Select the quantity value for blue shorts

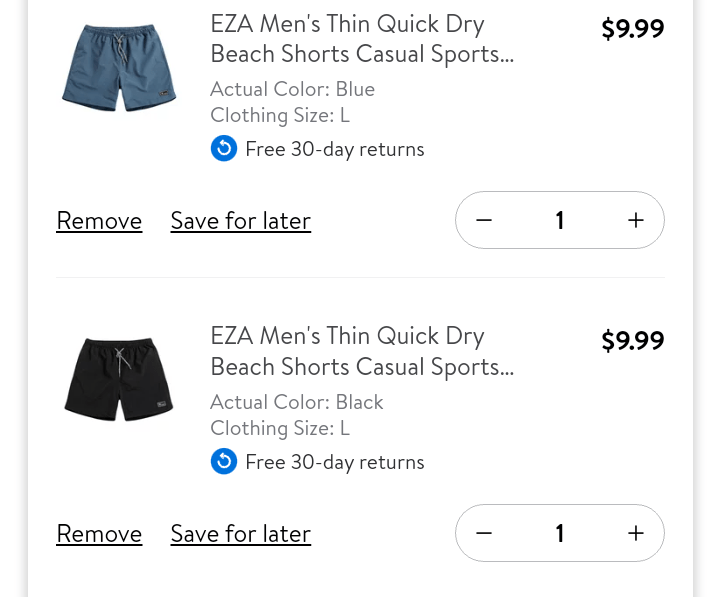pos(560,220)
